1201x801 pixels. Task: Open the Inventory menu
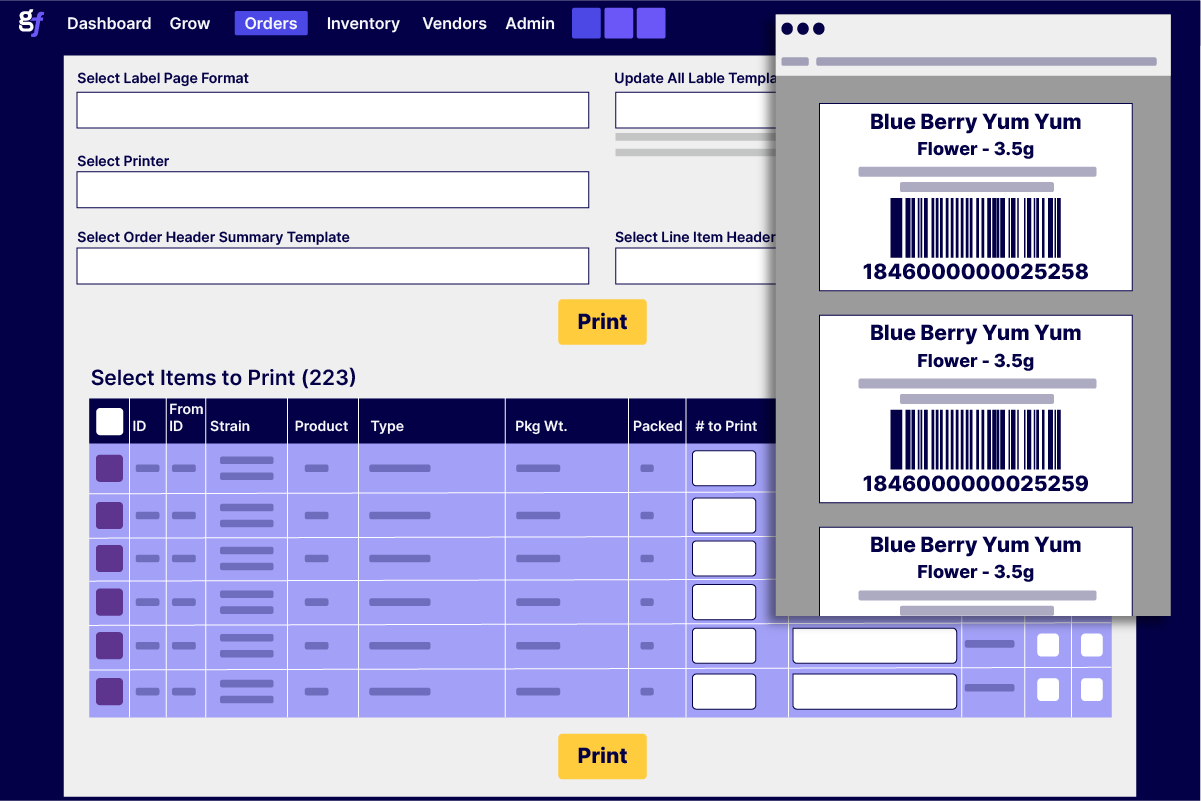[x=363, y=23]
